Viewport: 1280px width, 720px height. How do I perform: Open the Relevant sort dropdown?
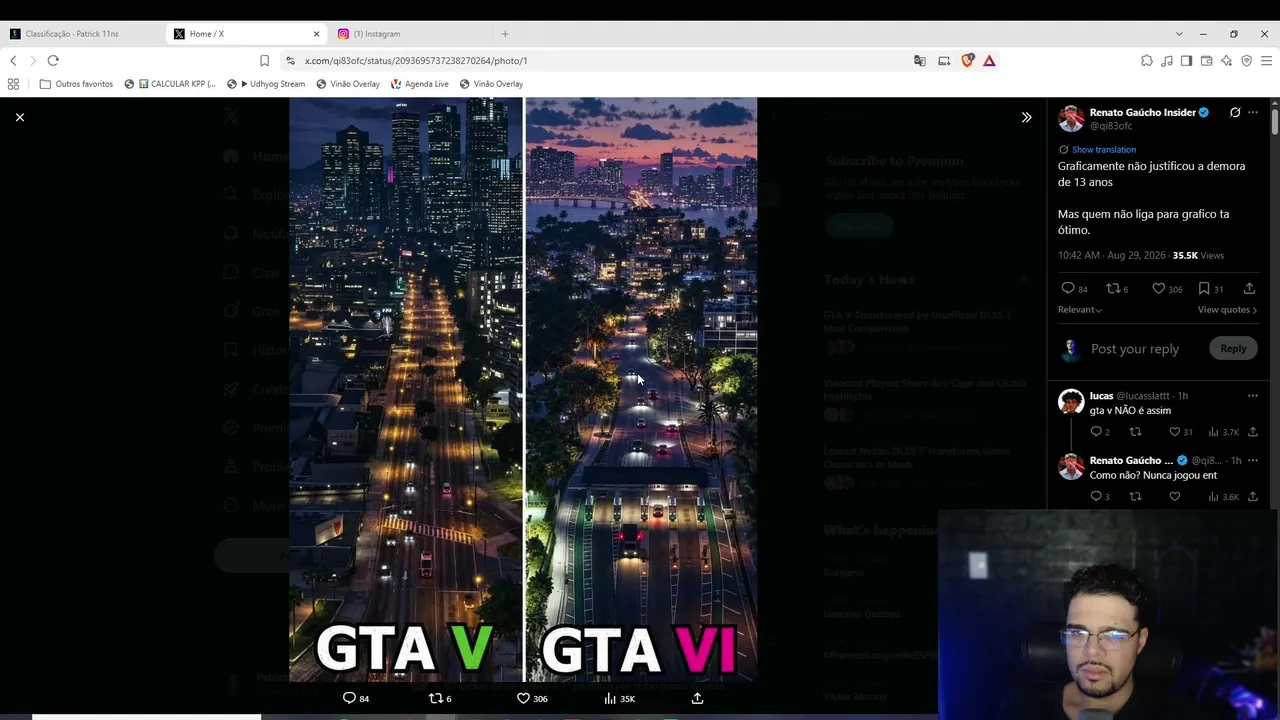[1080, 310]
